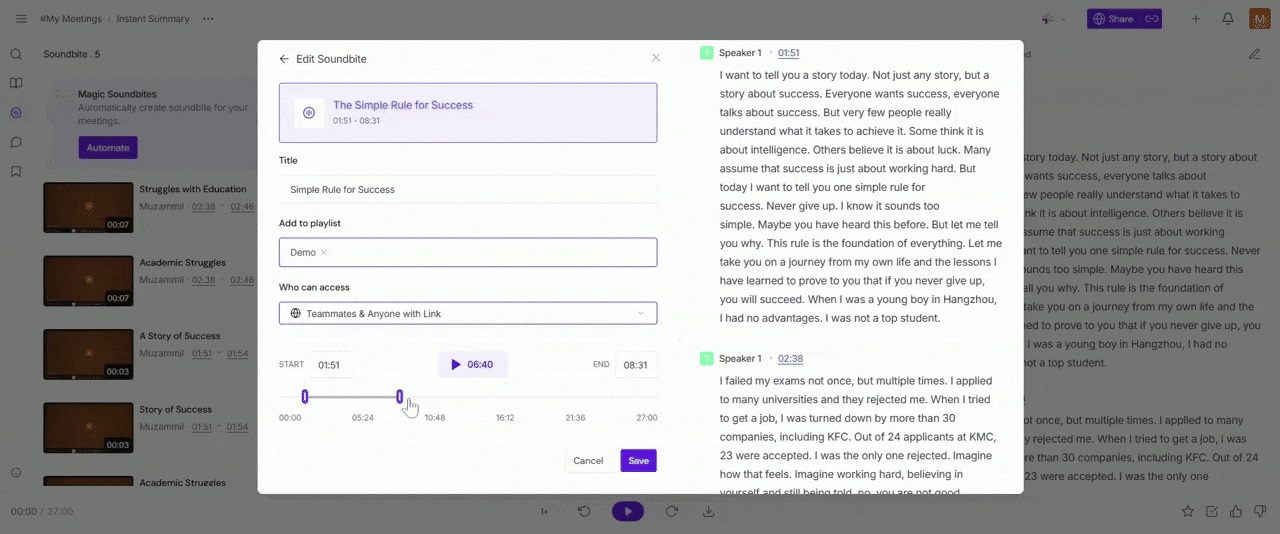The image size is (1280, 534).
Task: Close the Edit Soundbite dialog
Action: (656, 58)
